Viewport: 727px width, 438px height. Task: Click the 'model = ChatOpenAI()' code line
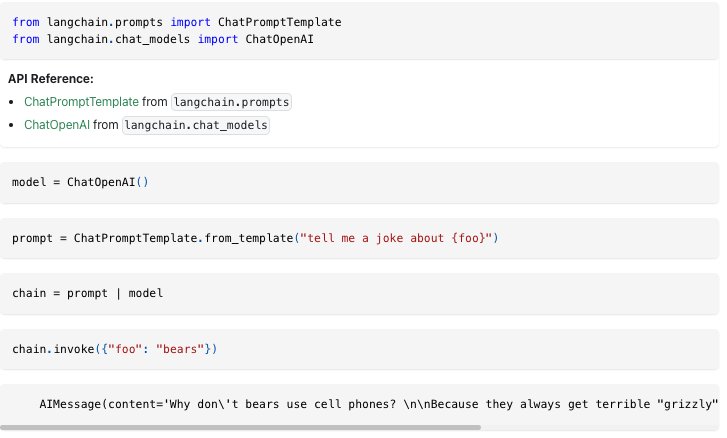point(80,182)
